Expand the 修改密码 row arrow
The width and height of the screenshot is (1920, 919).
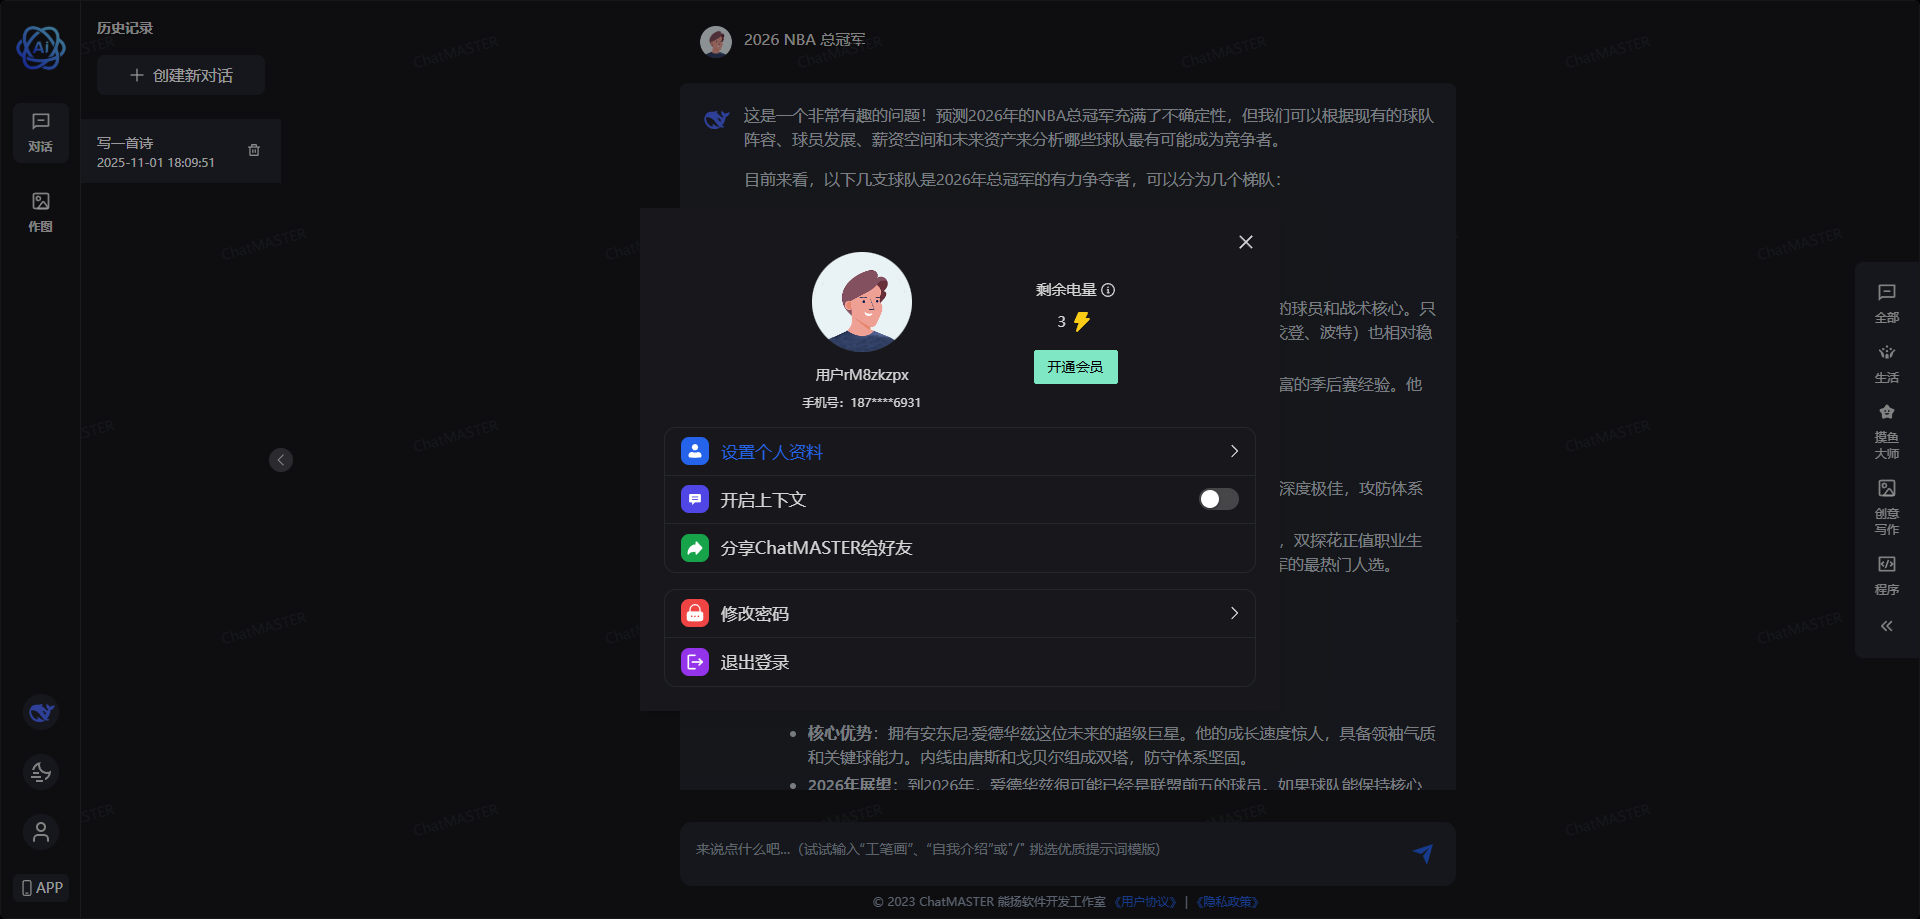click(1234, 613)
